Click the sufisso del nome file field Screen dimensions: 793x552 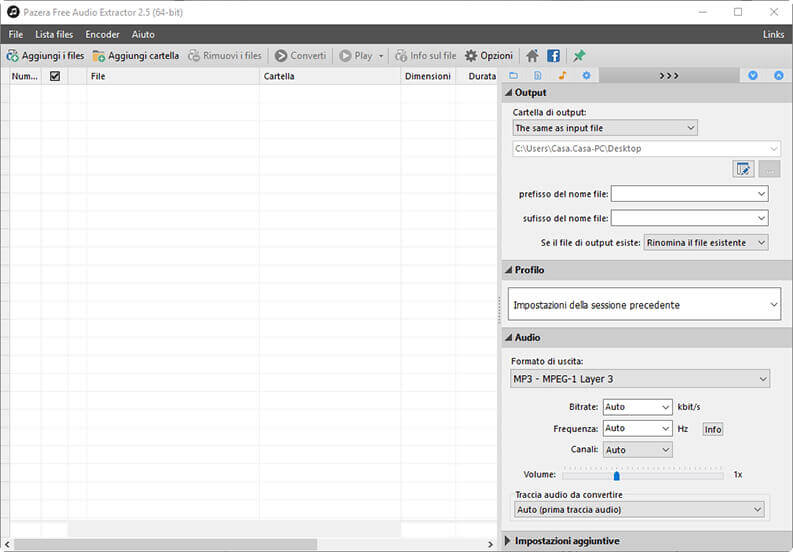click(x=689, y=218)
